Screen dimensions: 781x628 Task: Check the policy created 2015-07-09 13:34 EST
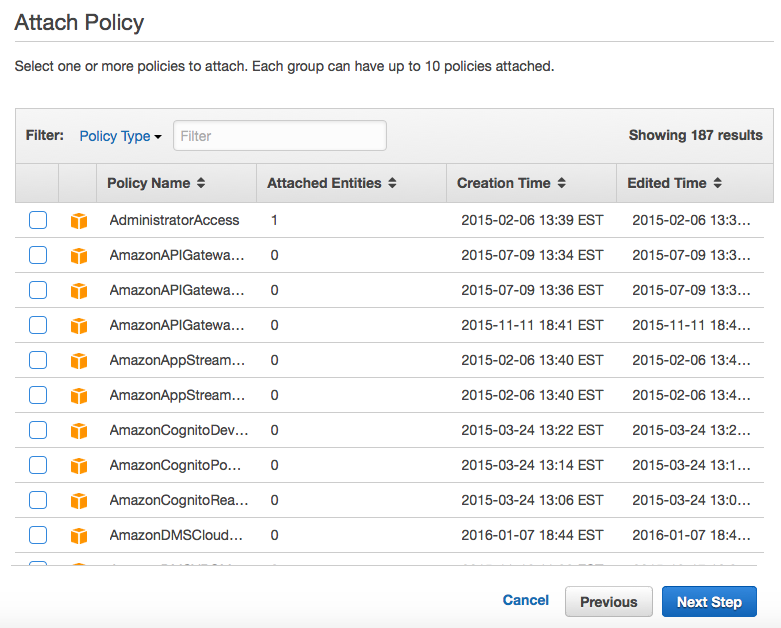point(38,255)
